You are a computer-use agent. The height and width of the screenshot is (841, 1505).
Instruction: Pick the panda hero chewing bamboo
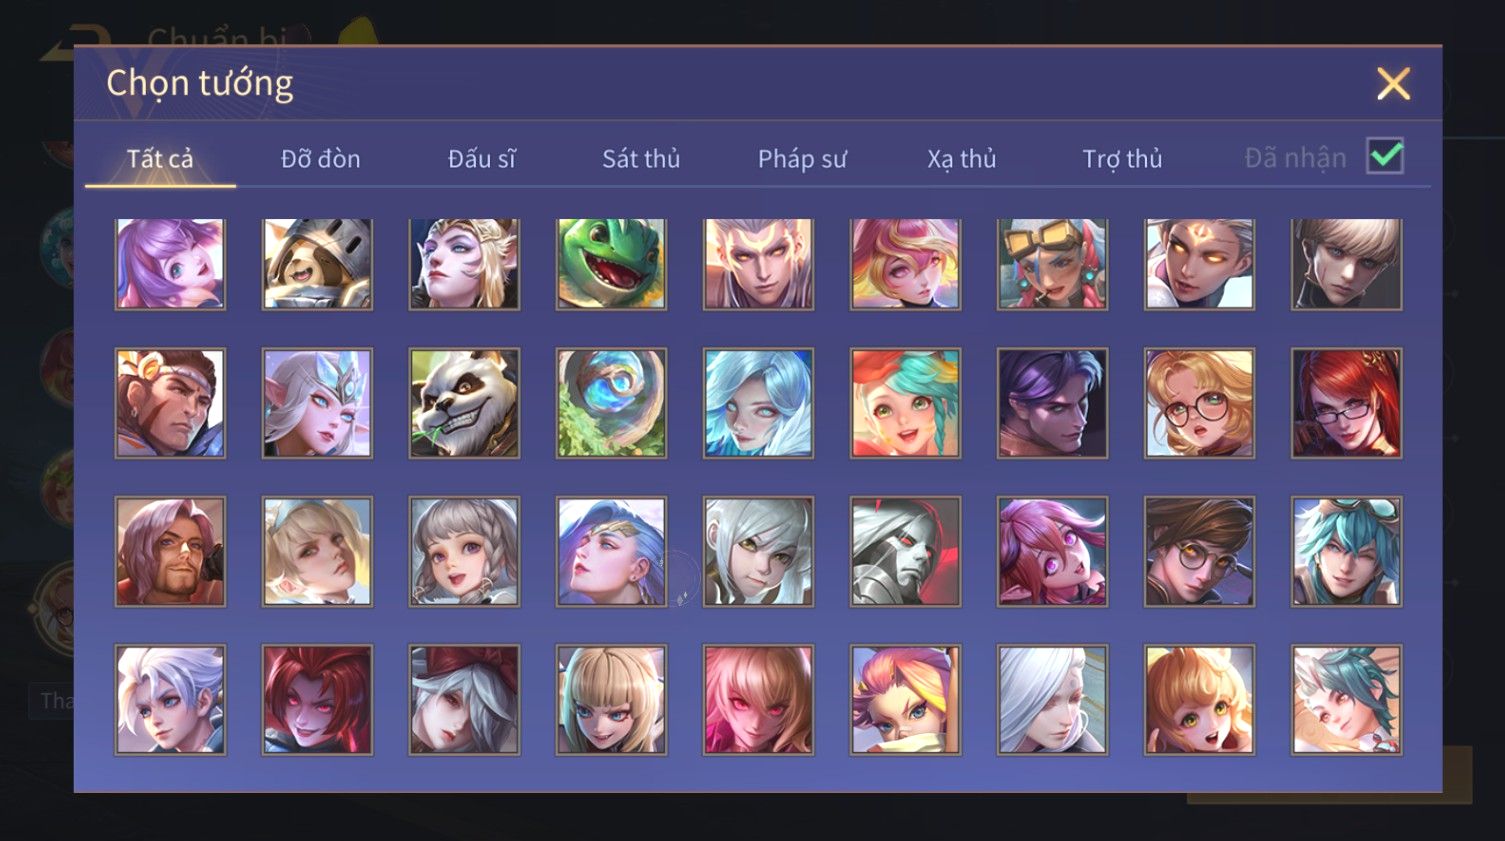pyautogui.click(x=464, y=403)
